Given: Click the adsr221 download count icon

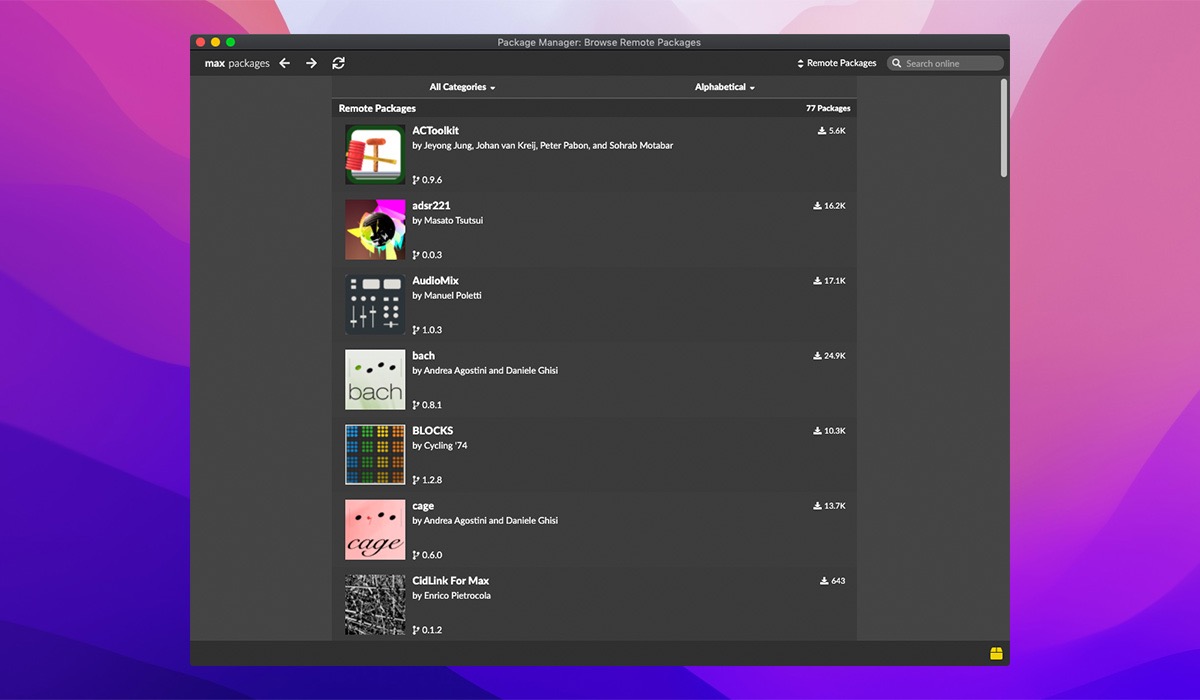Looking at the screenshot, I should point(818,206).
